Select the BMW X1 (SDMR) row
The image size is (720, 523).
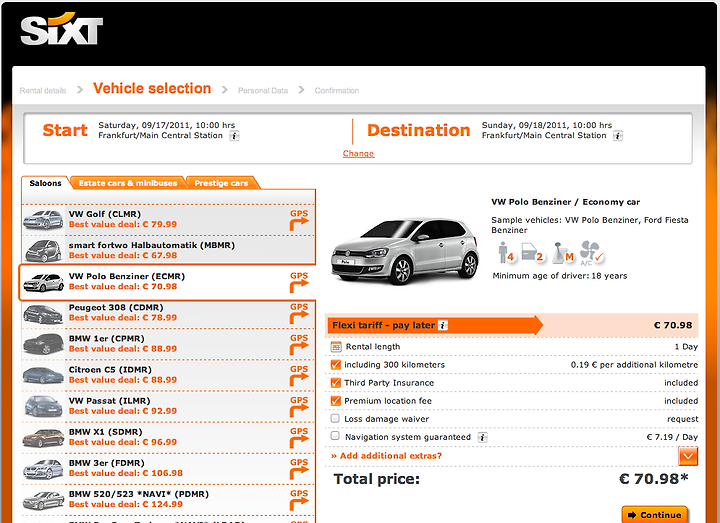click(x=169, y=438)
